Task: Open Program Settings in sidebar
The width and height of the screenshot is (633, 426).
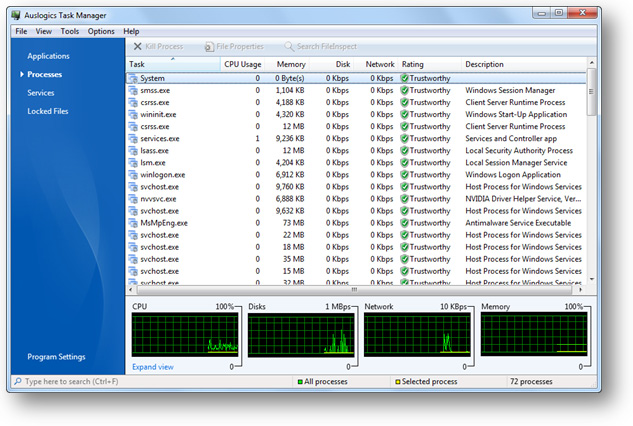Action: click(x=56, y=357)
